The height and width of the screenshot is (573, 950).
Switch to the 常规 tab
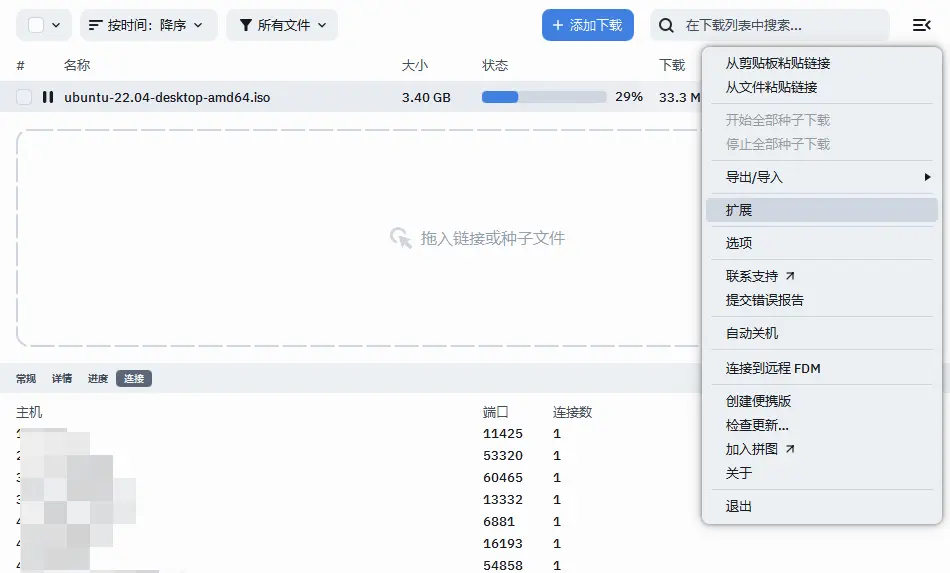click(26, 379)
